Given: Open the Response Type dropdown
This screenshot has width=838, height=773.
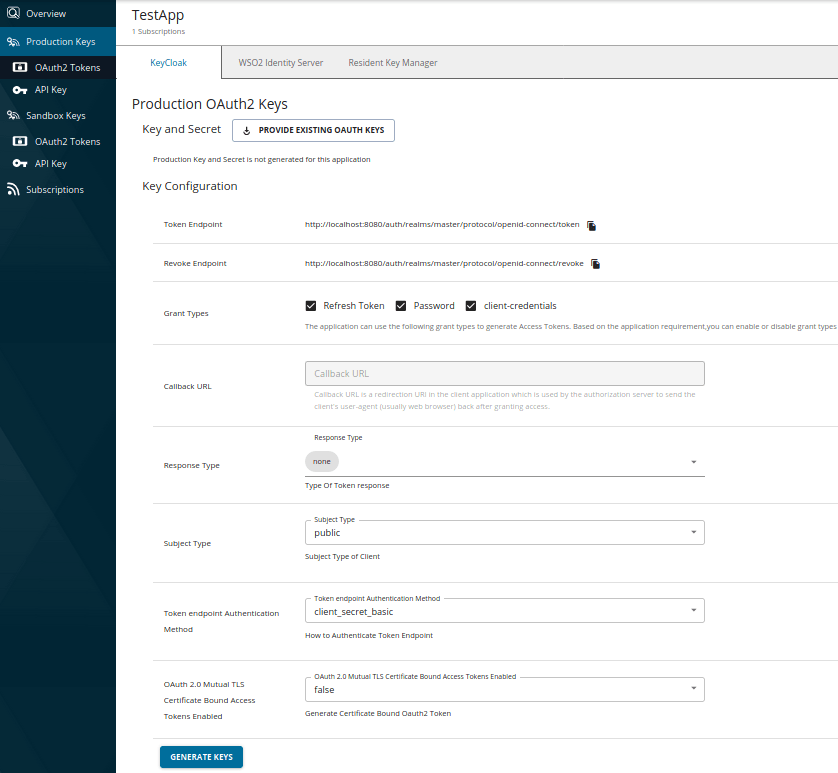Looking at the screenshot, I should [x=694, y=461].
